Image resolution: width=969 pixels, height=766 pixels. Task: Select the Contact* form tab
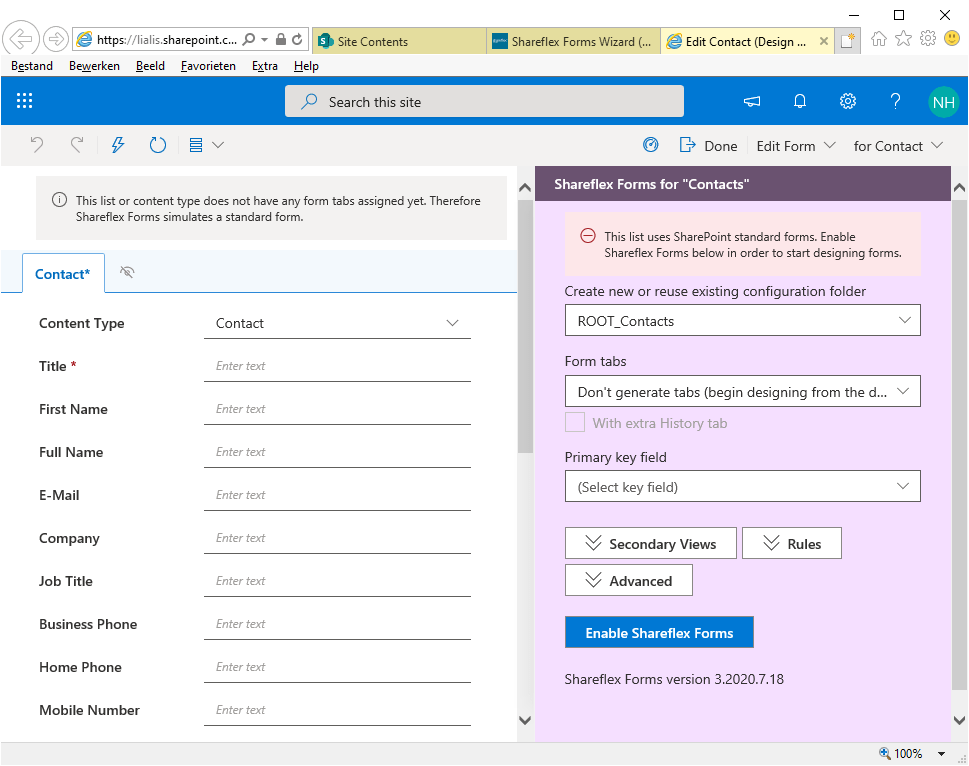coord(63,274)
